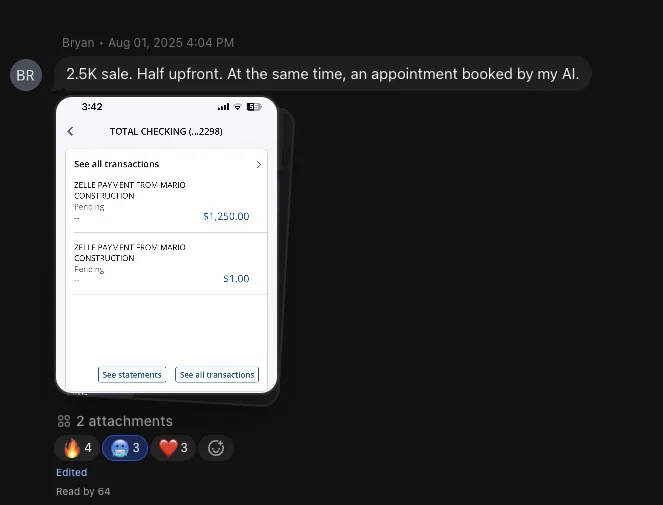Toggle the cold face emoji reaction
Screen dimensions: 663x505
[x=125, y=448]
